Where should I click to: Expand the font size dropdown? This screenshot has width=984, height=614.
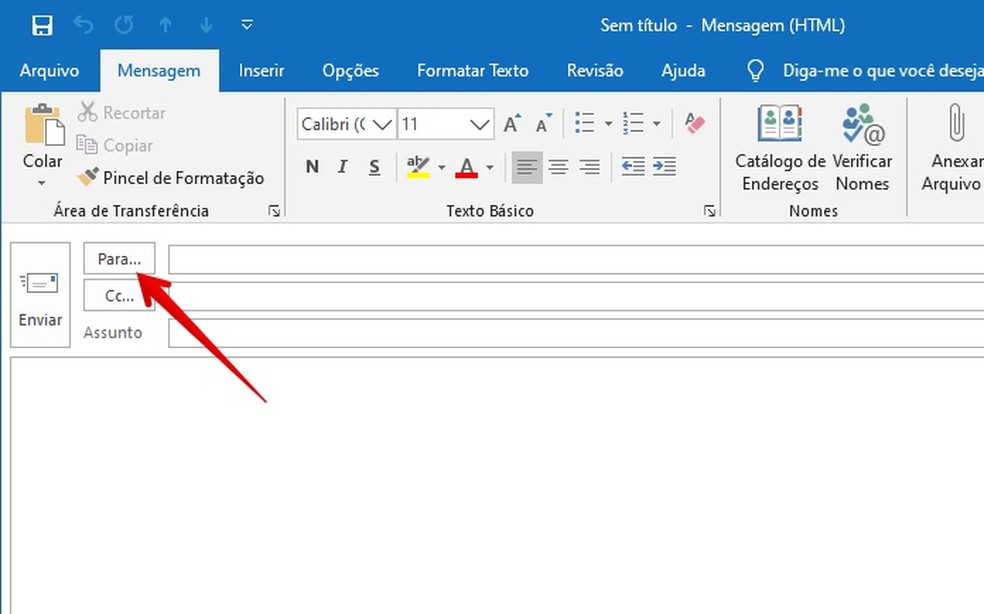(480, 125)
